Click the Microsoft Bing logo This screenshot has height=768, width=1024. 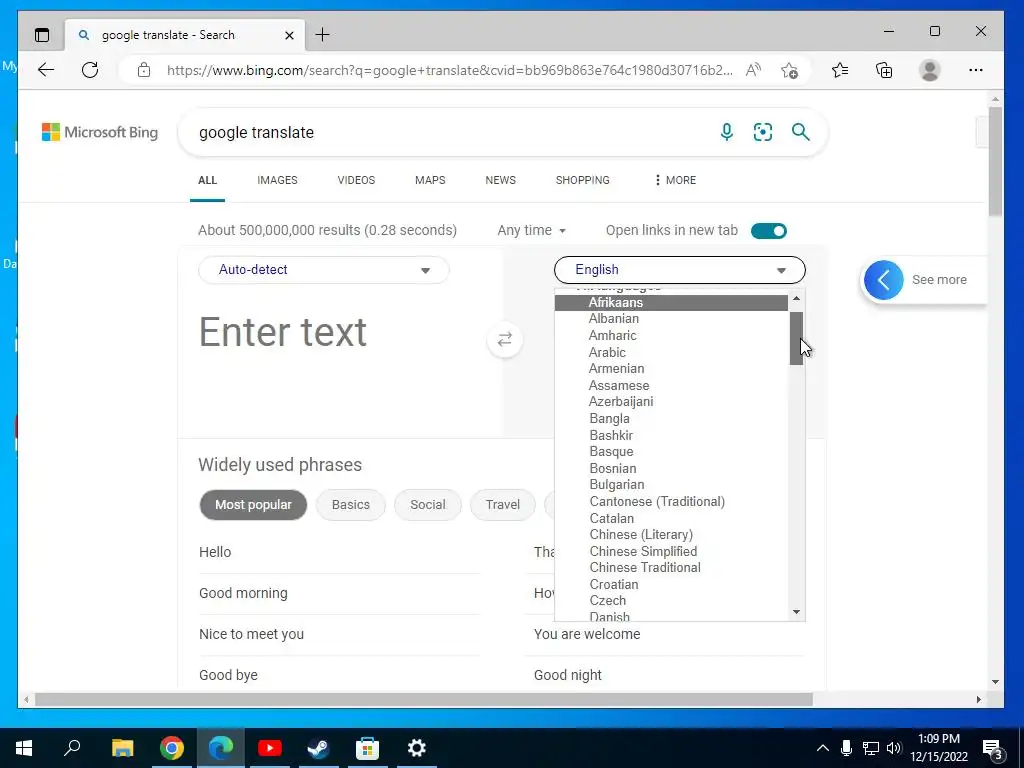coord(100,132)
